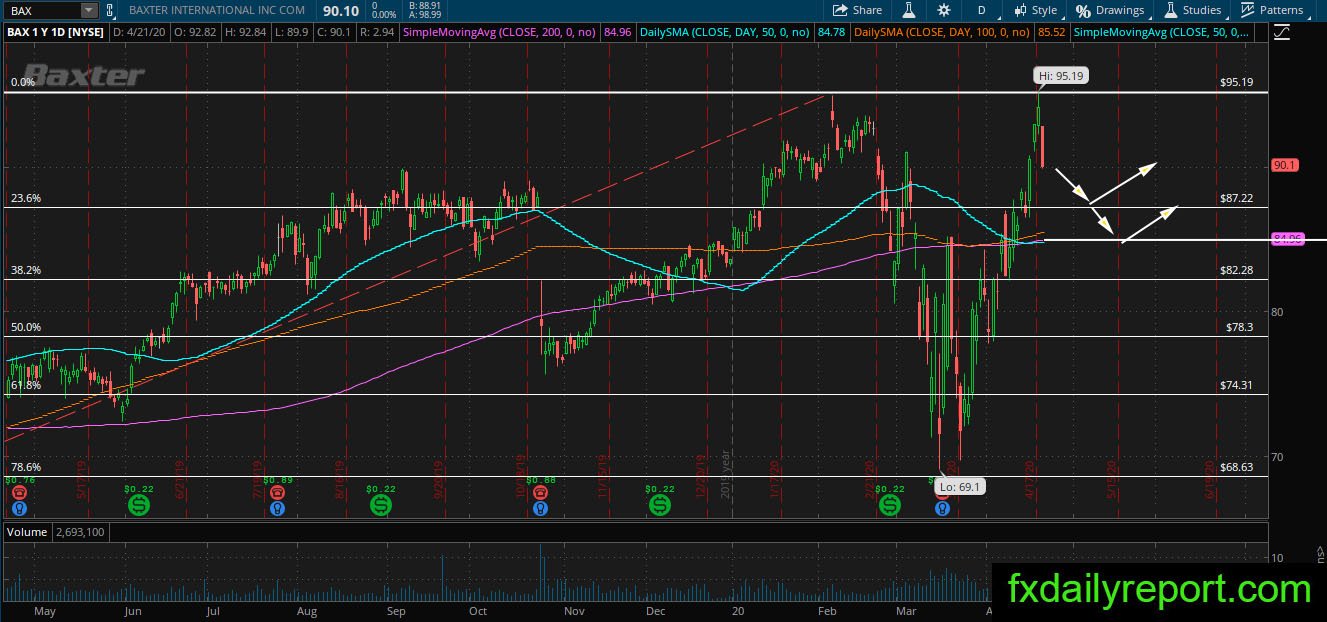
Task: Click the earnings phone icon labeled $0.88
Action: pos(540,493)
